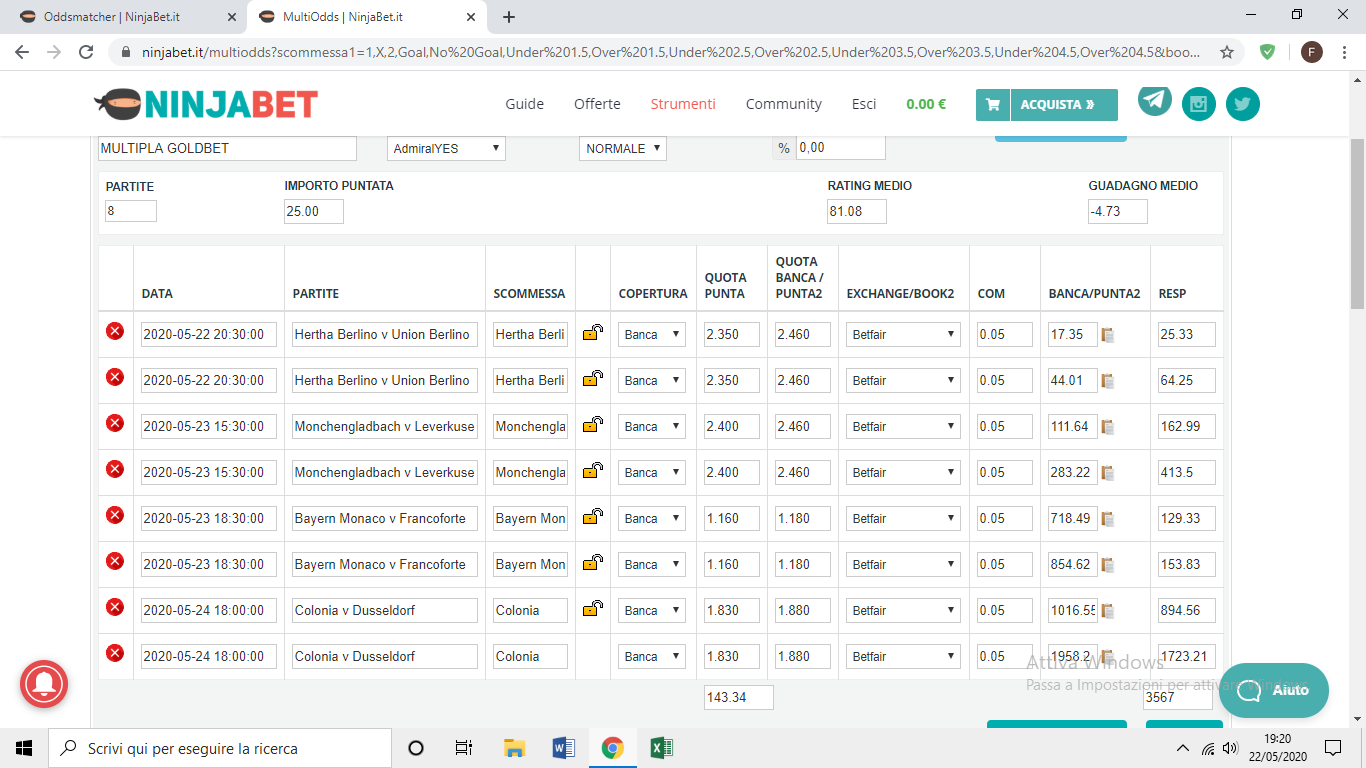Toggle the lock on the row with resp 894.56

[593, 609]
